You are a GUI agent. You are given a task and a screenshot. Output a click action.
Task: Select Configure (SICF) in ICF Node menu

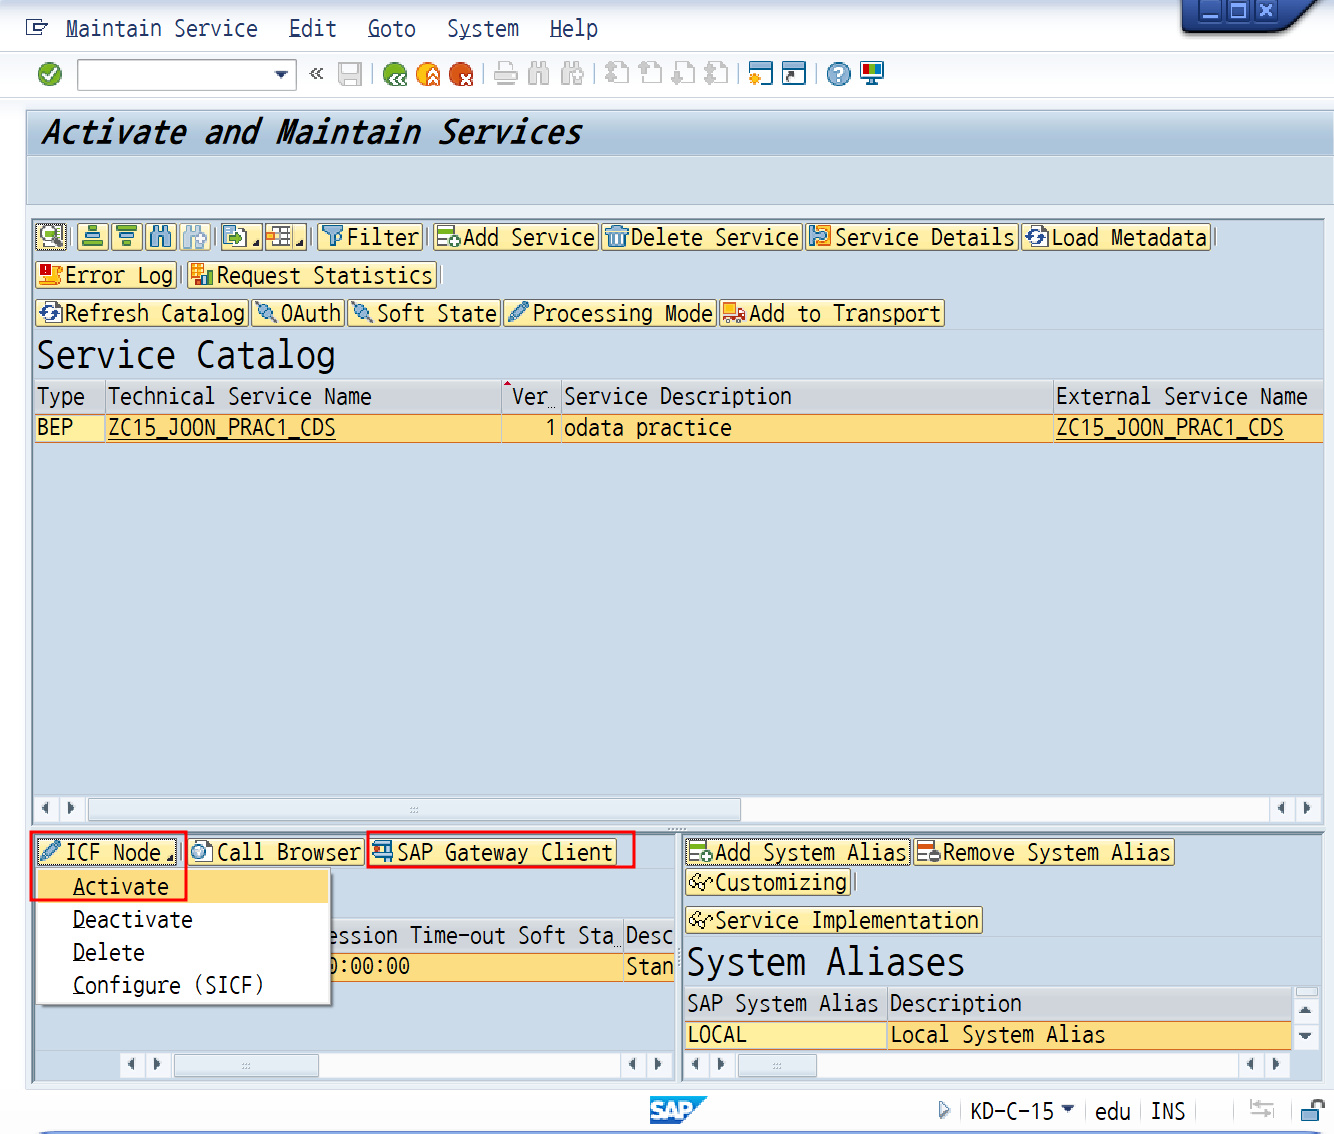(182, 986)
